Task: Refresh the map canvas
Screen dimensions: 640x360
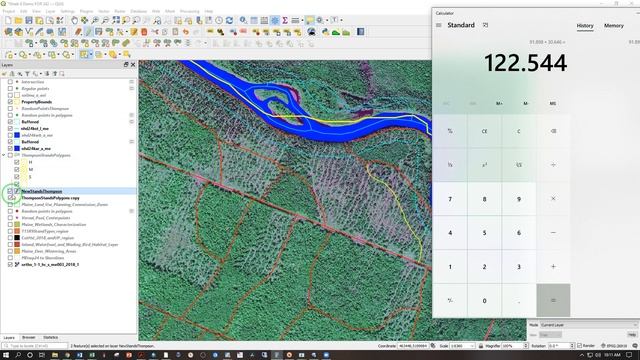Action: click(229, 20)
